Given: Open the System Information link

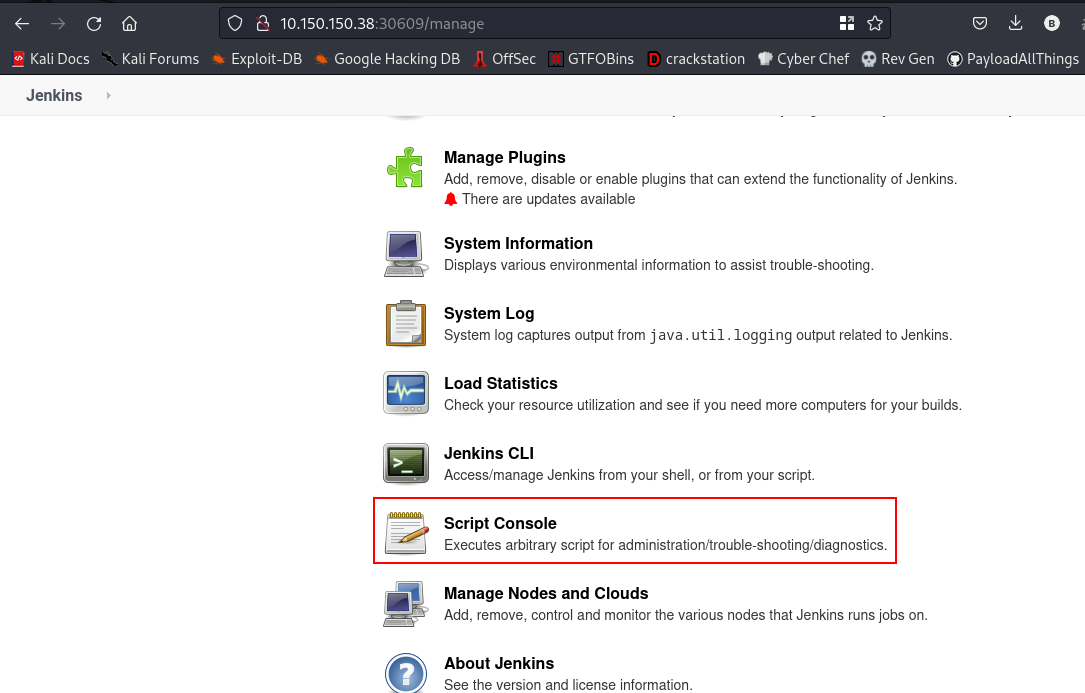Looking at the screenshot, I should tap(518, 243).
